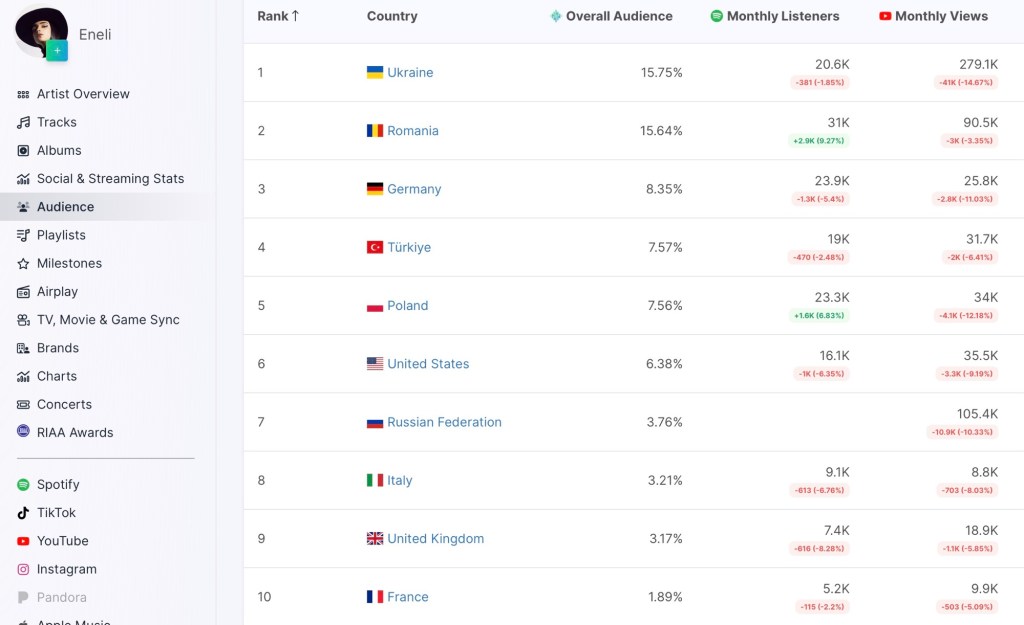Click the RIAA Awards badge icon
1024x625 pixels.
coord(24,432)
